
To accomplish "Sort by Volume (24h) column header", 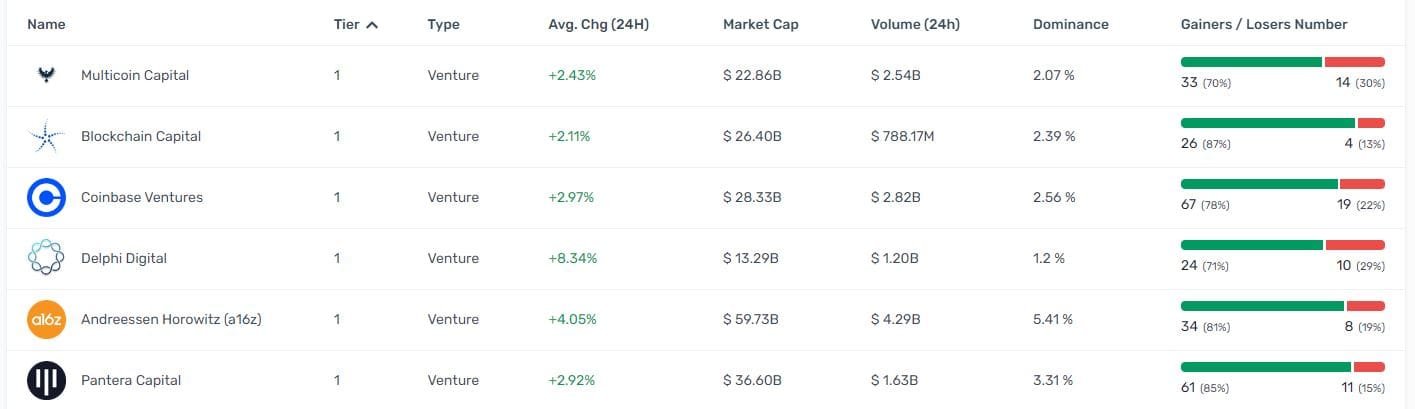I will pyautogui.click(x=915, y=24).
